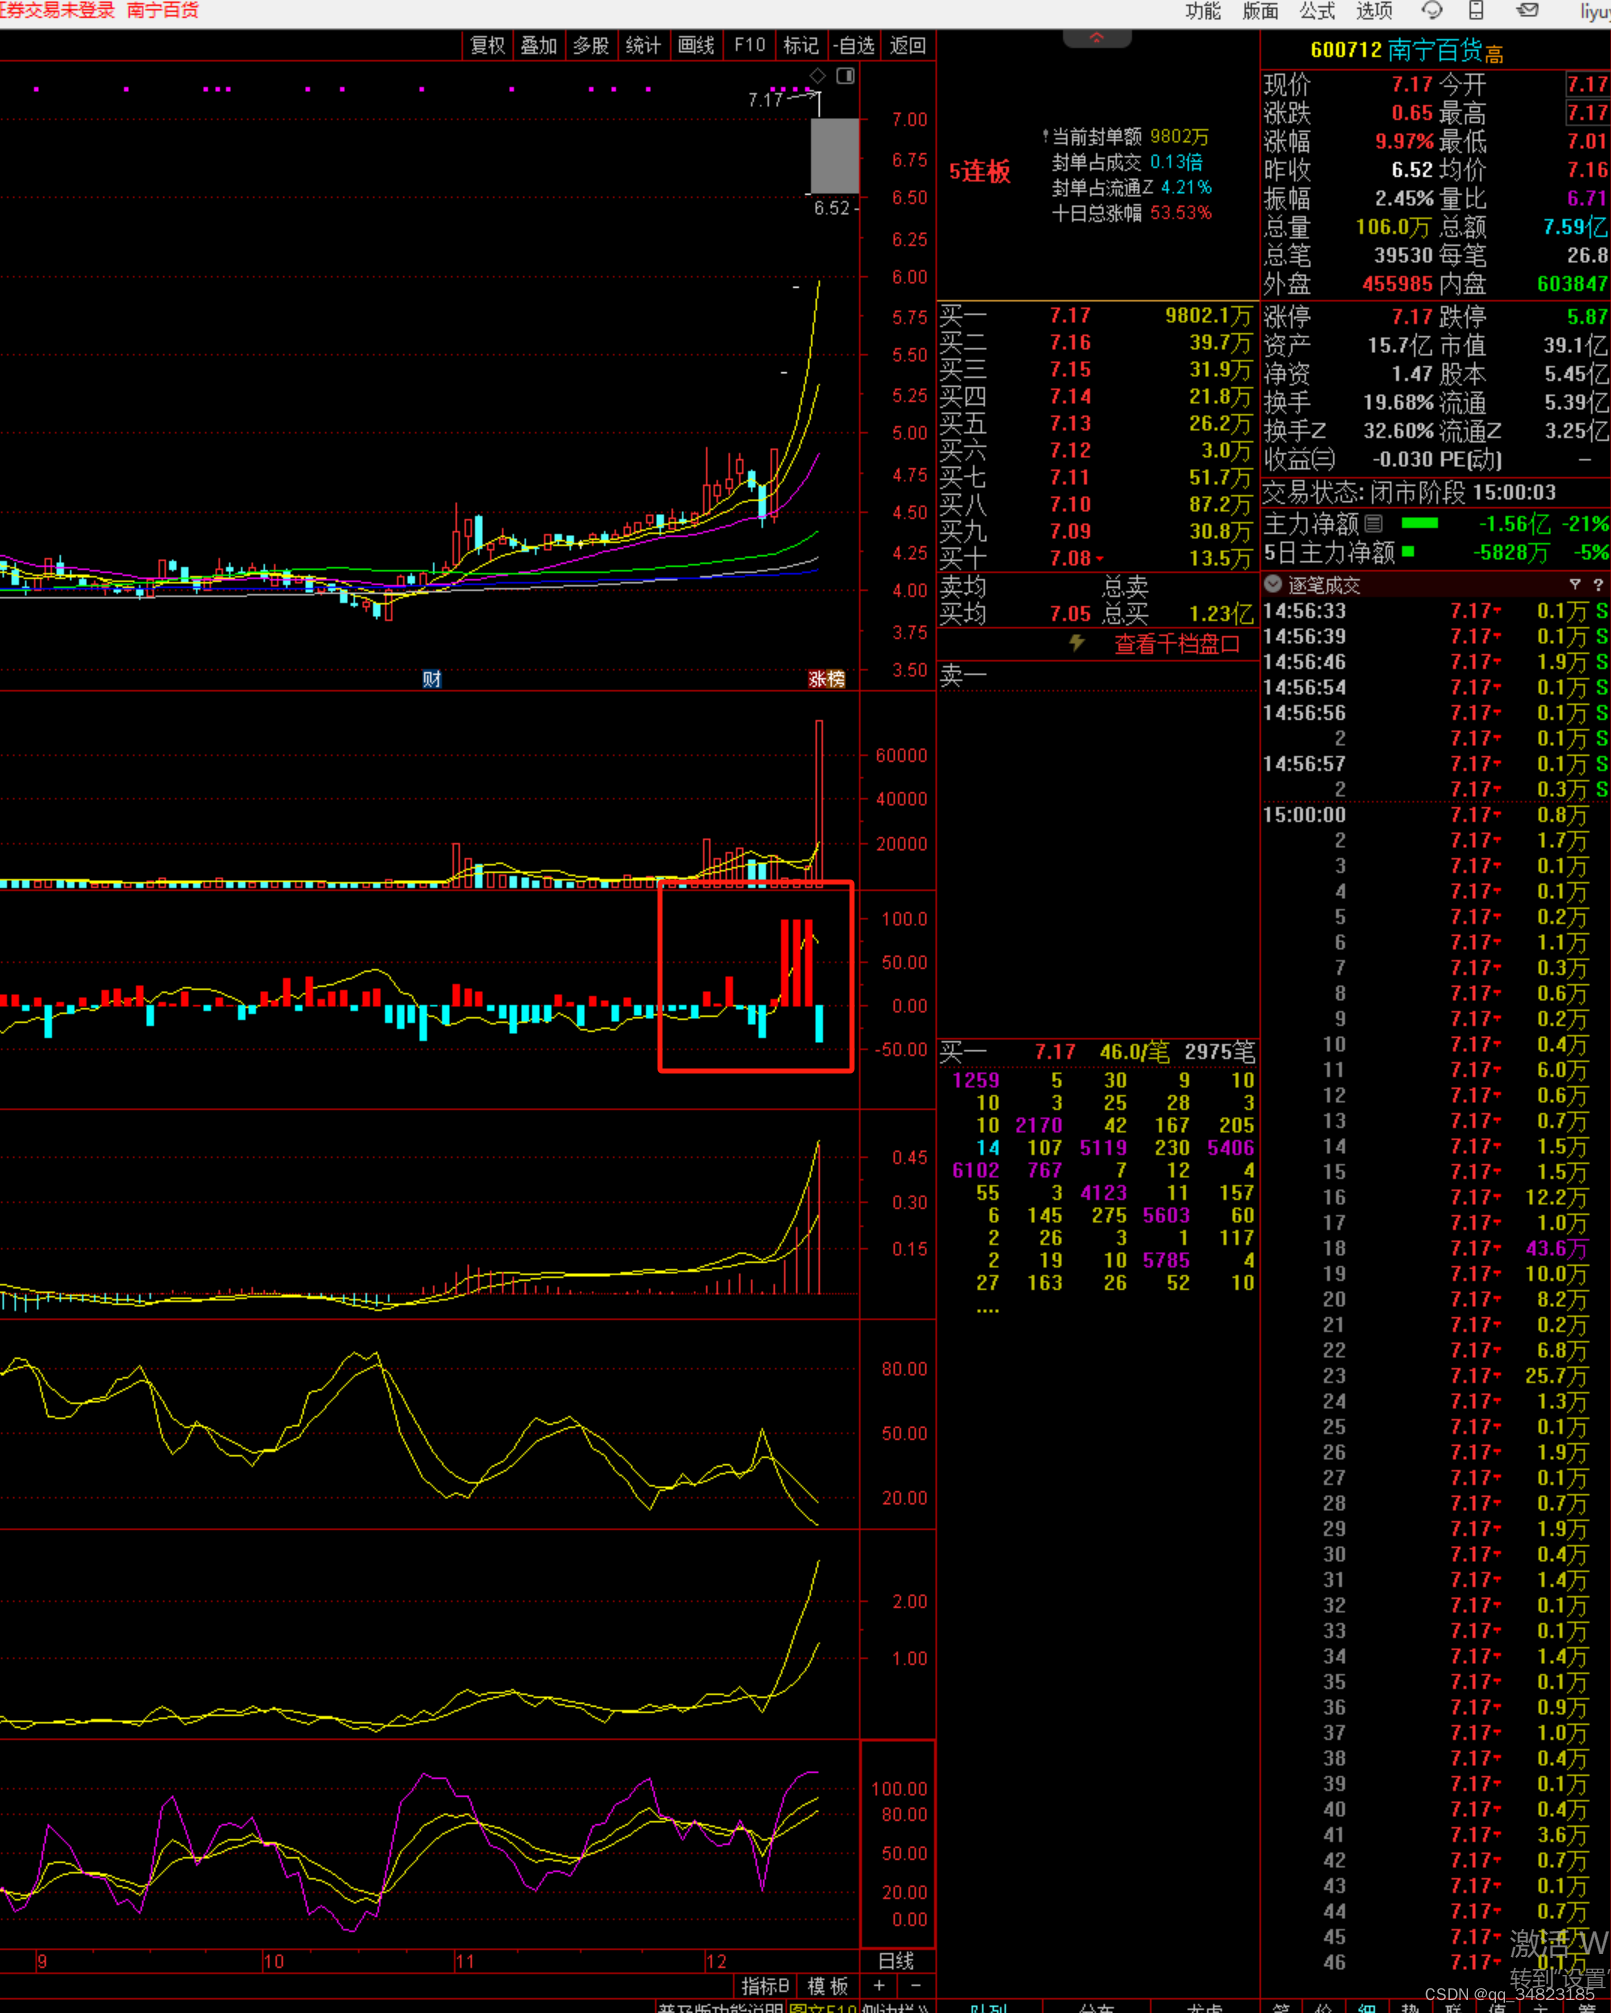This screenshot has width=1611, height=2013.
Task: Open the 选项 menu
Action: (x=1373, y=11)
